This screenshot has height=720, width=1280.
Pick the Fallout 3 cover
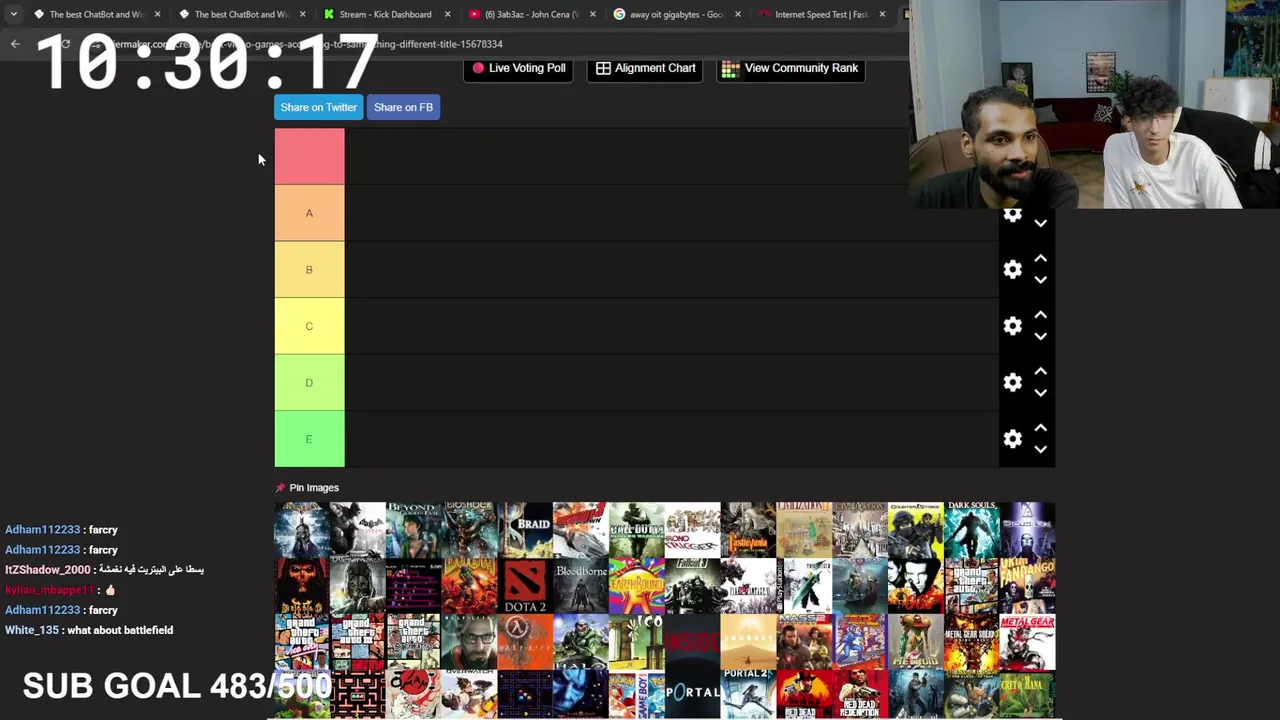coord(693,586)
